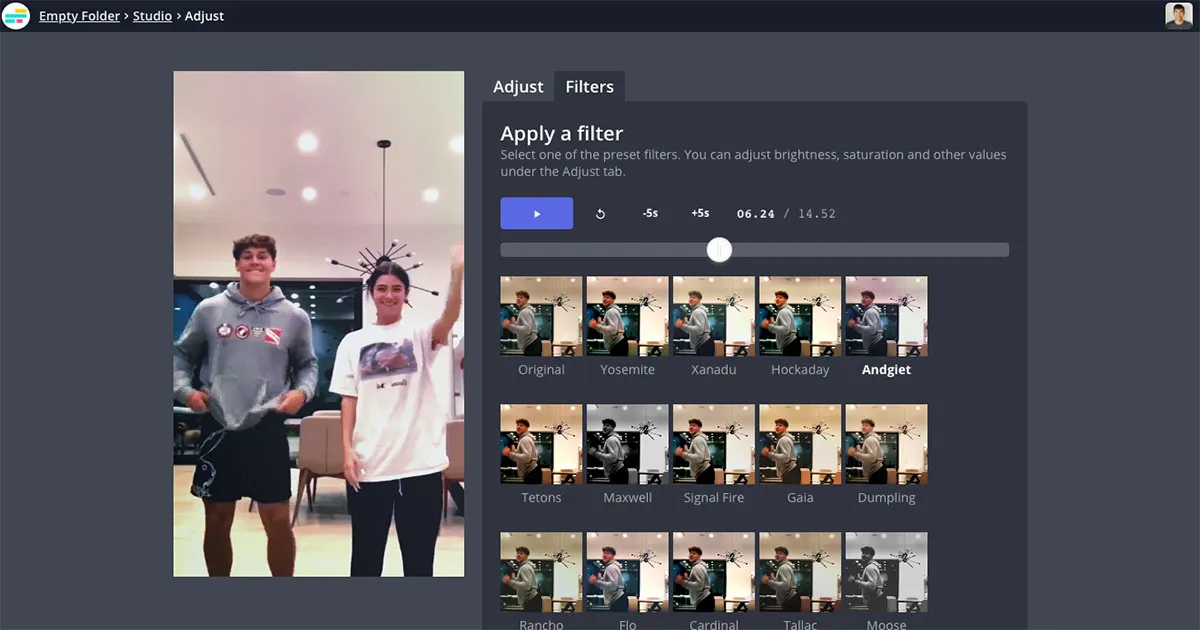Click the playback progress bar track

[755, 250]
